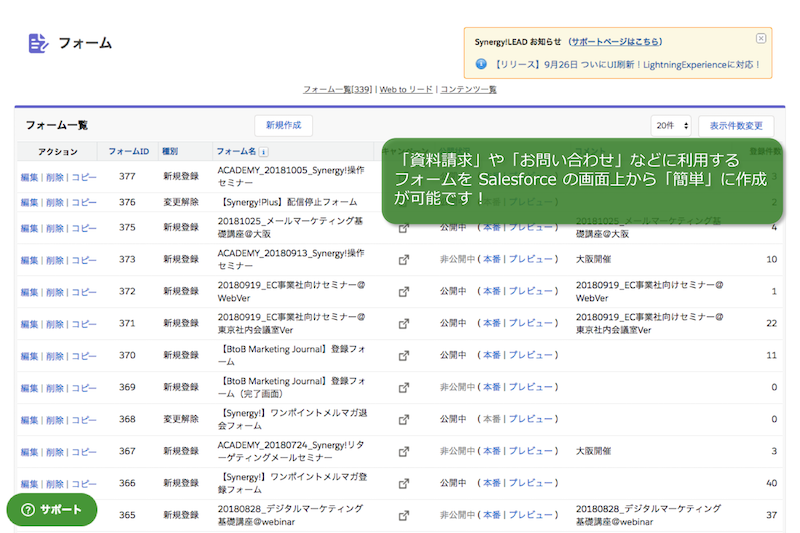Open the フォーム一覧[339] link

click(x=338, y=89)
